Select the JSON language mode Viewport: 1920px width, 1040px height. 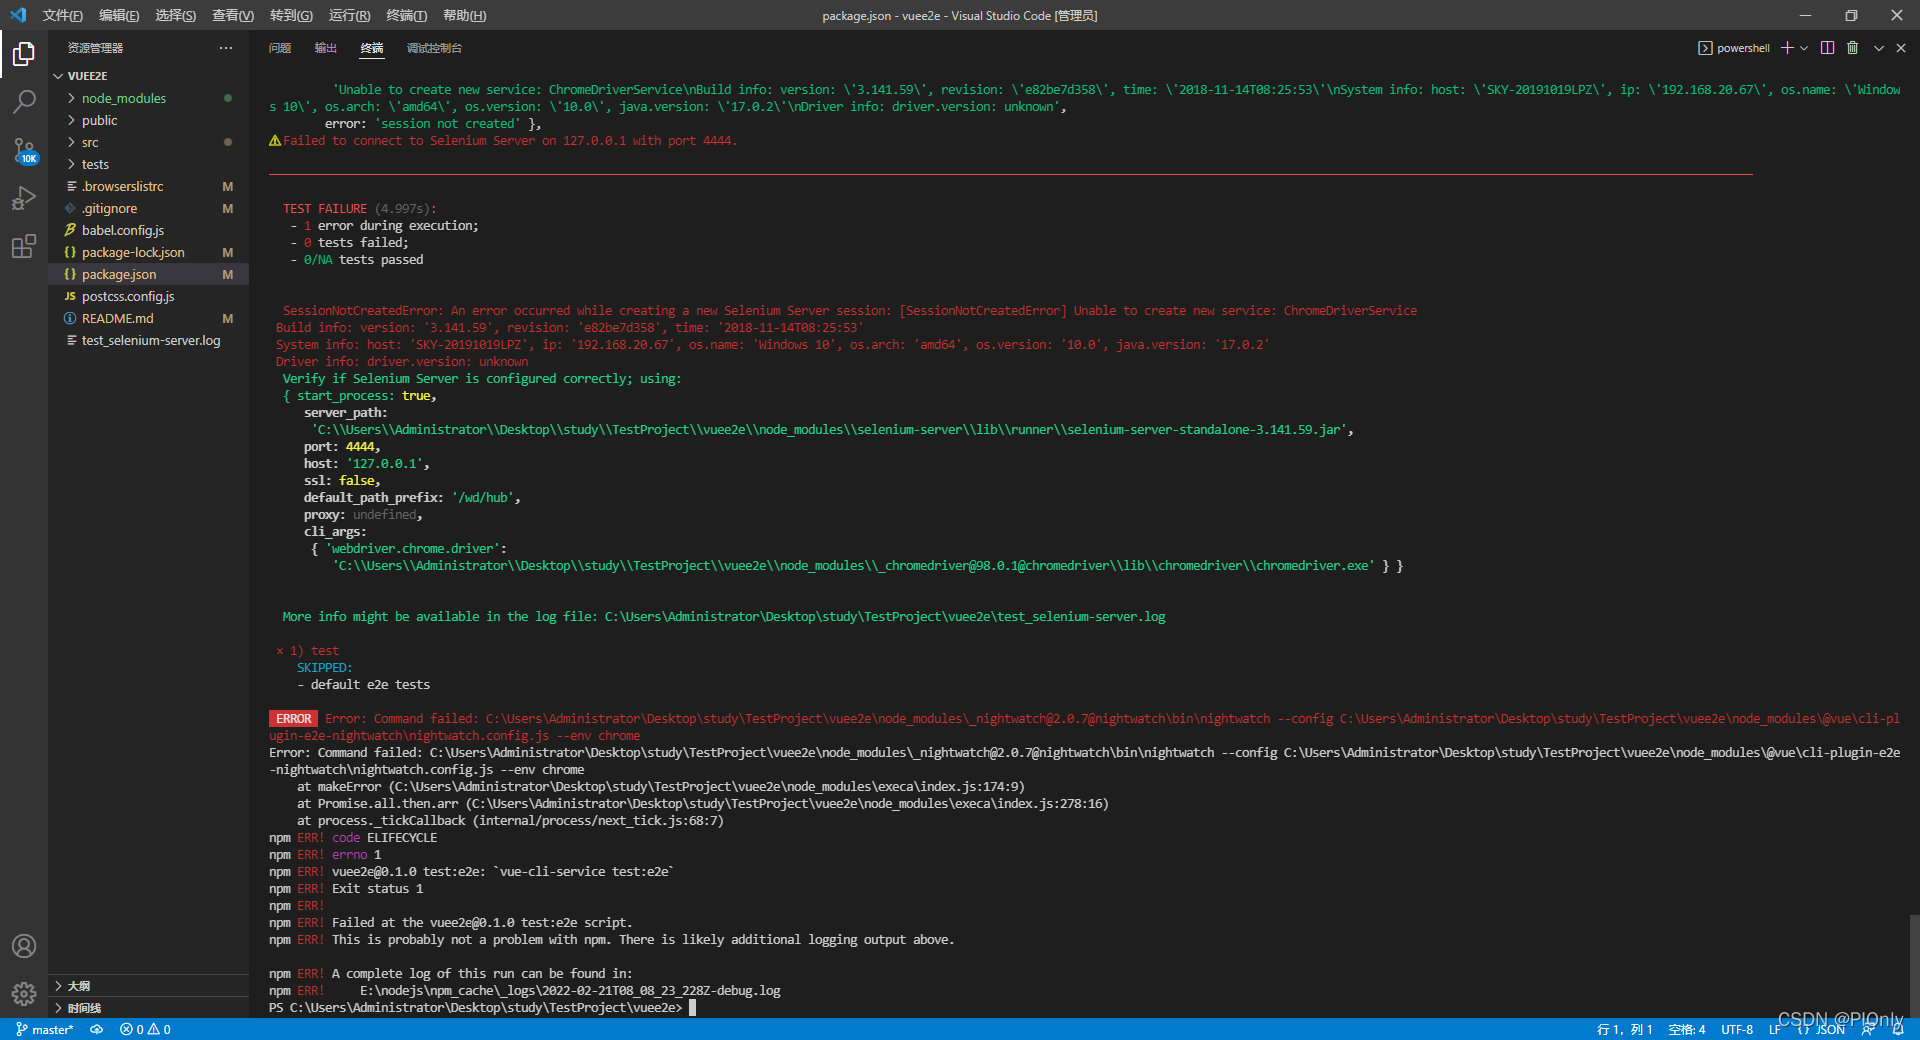tap(1822, 1029)
